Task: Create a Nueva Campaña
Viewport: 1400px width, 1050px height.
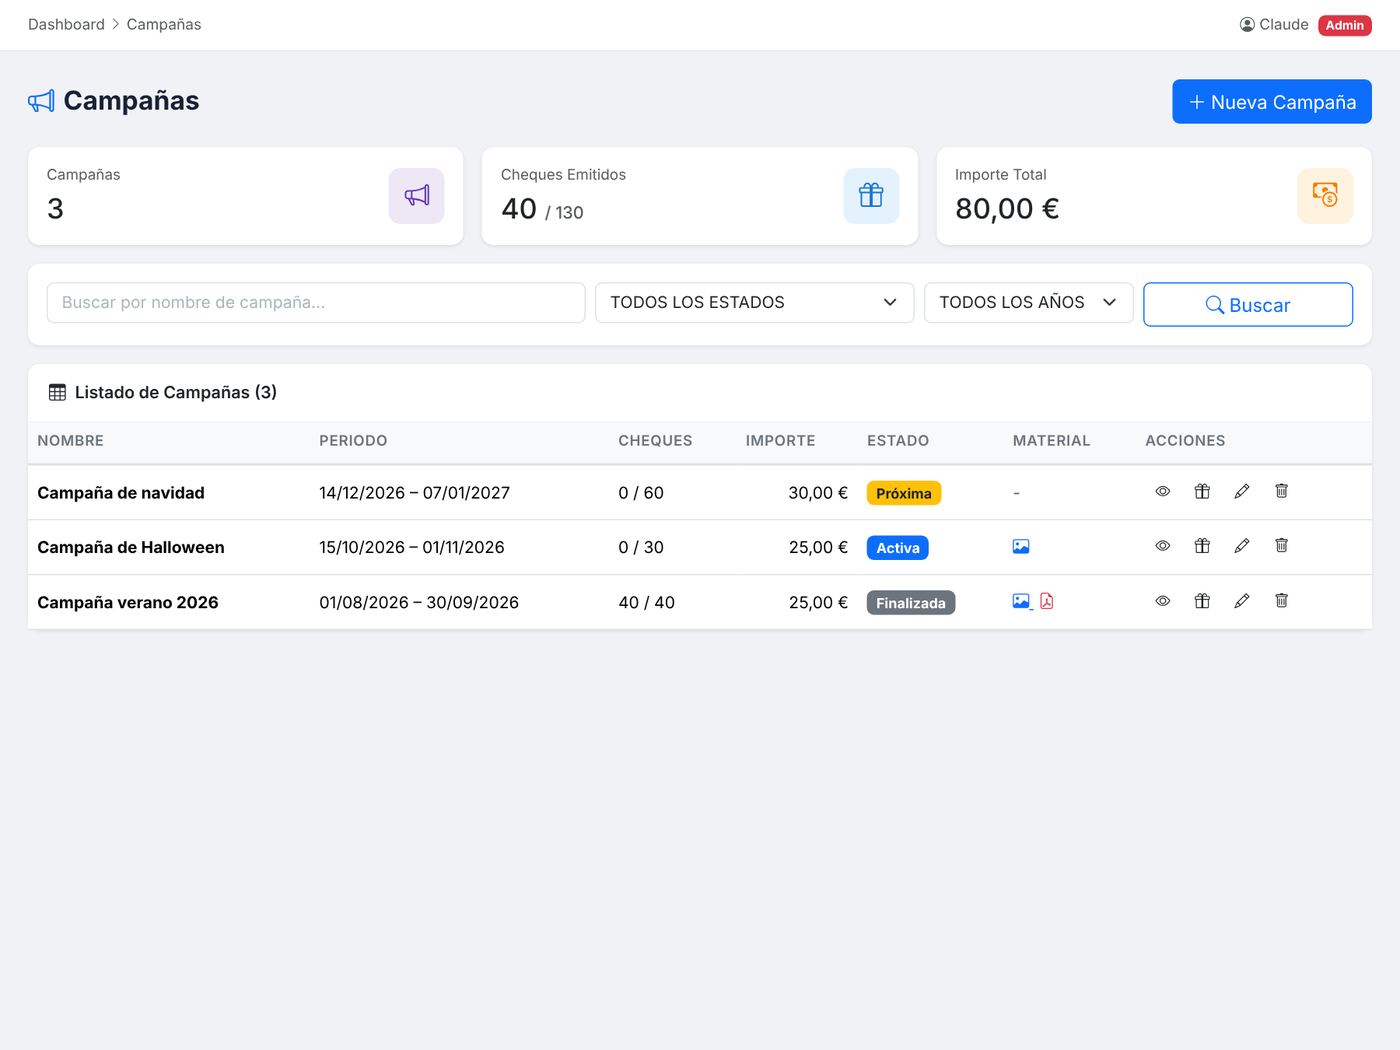Action: click(1272, 102)
